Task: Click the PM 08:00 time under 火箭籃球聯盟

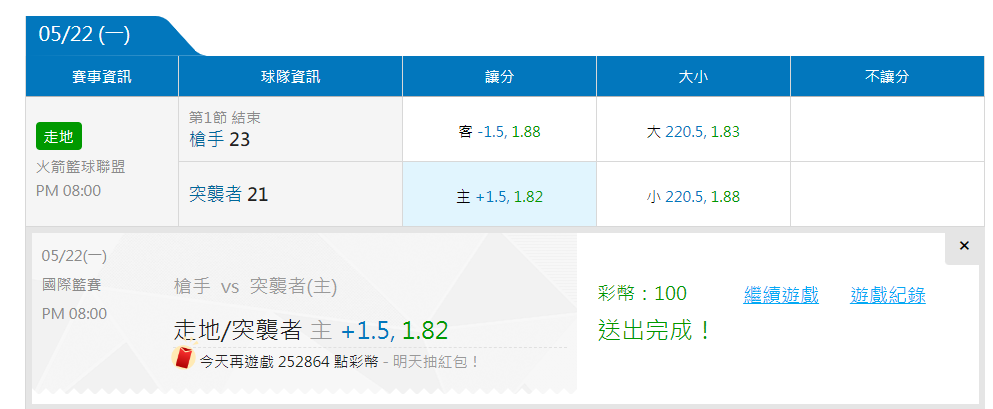Action: tap(68, 191)
